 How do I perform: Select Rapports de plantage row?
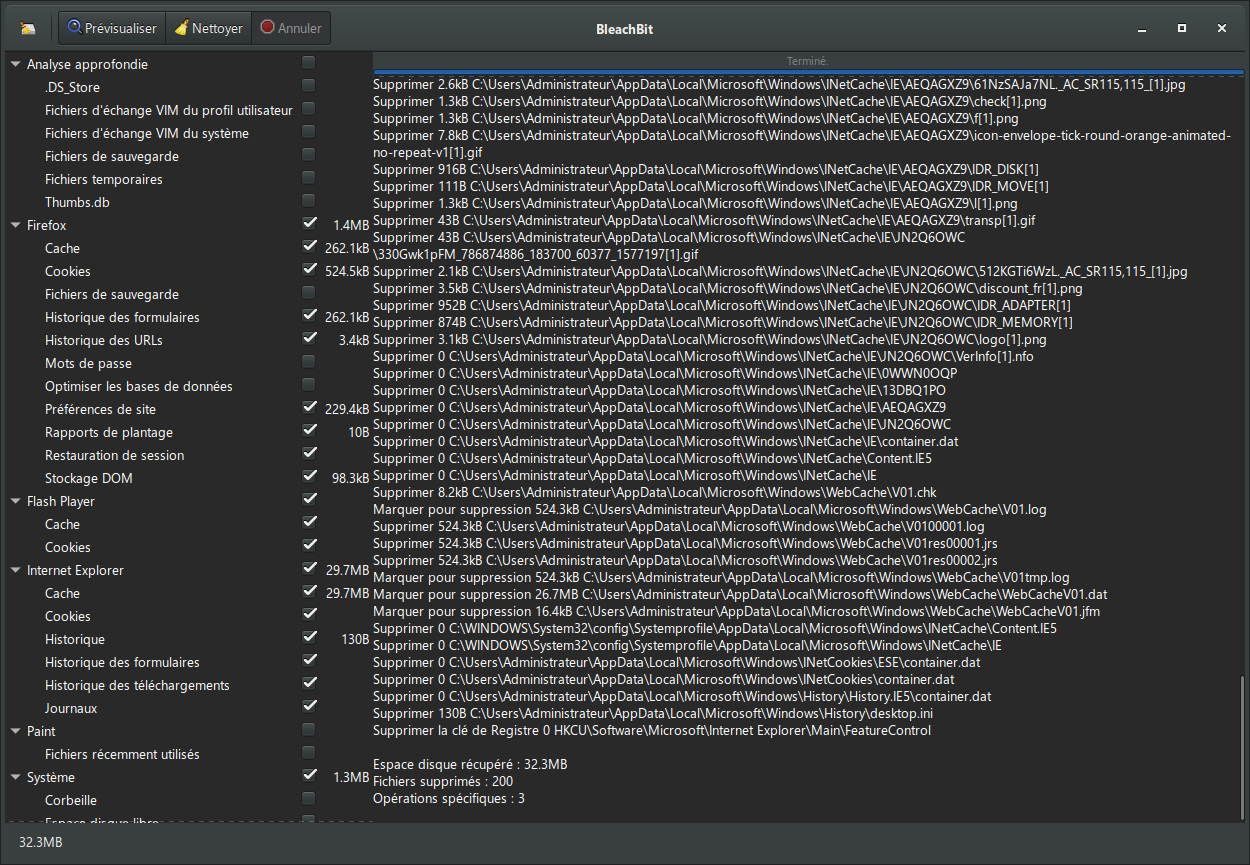187,432
